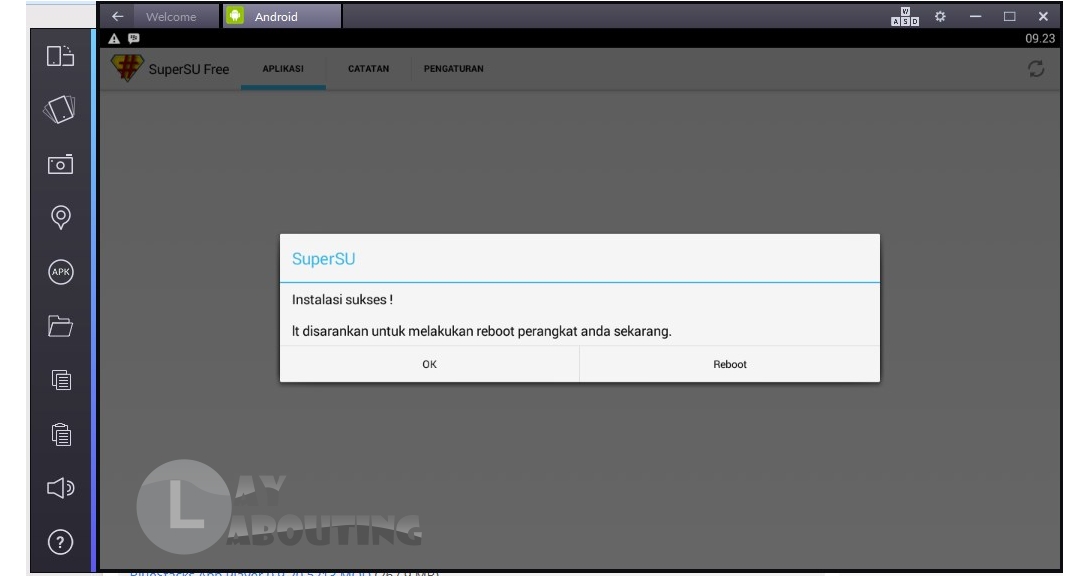Click the warning triangle status icon
The width and height of the screenshot is (1090, 578).
click(114, 39)
